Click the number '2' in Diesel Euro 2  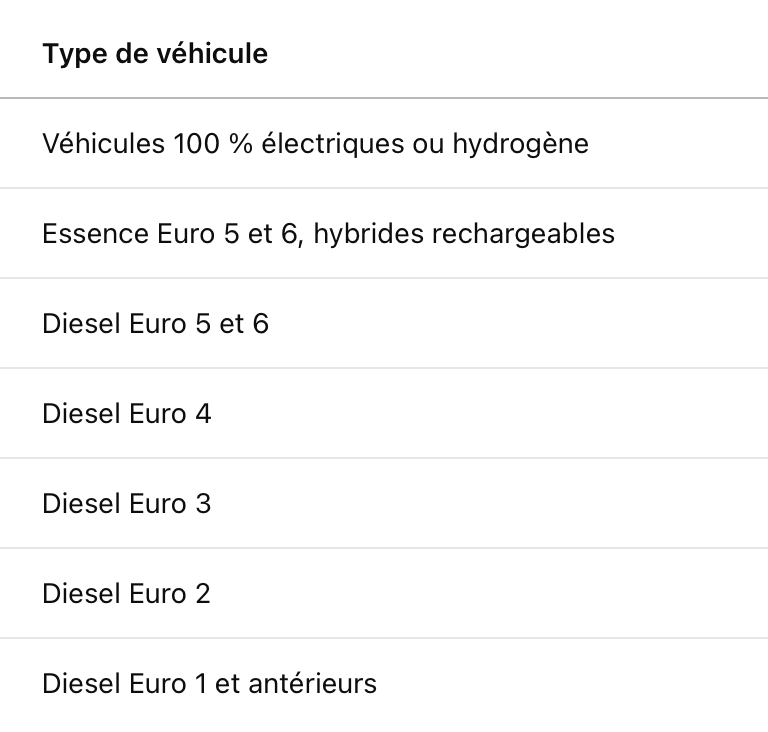tap(203, 594)
